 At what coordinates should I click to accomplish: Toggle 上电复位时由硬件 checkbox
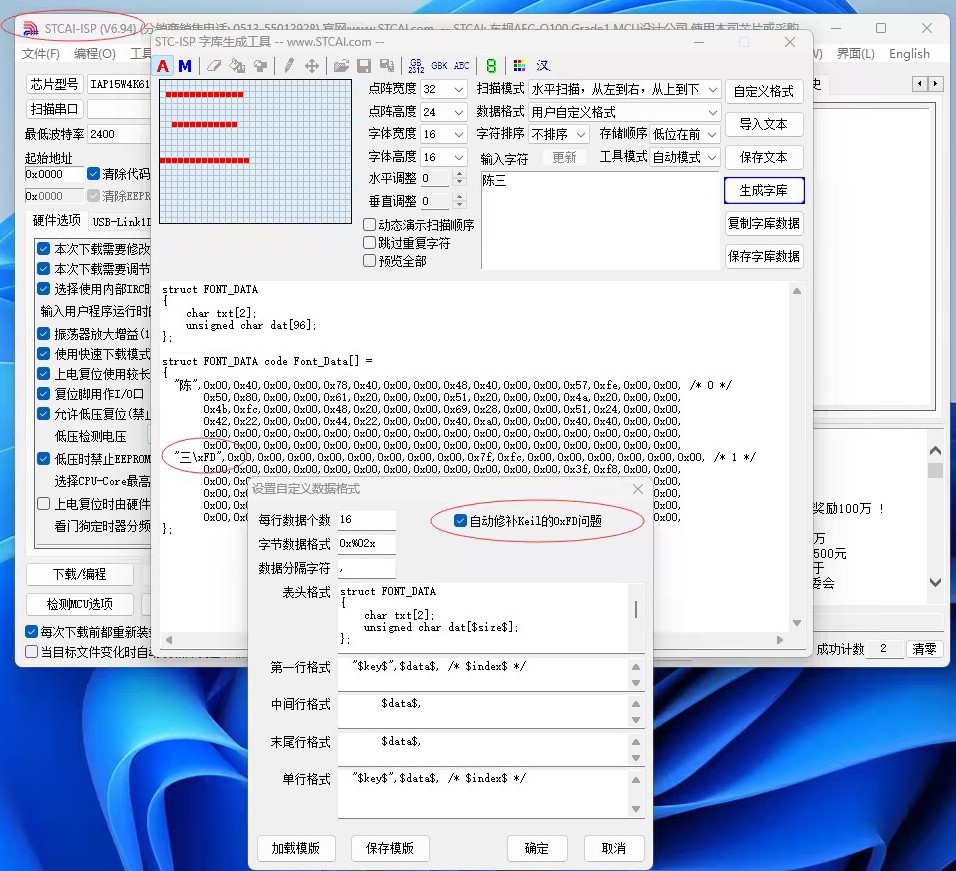click(43, 503)
